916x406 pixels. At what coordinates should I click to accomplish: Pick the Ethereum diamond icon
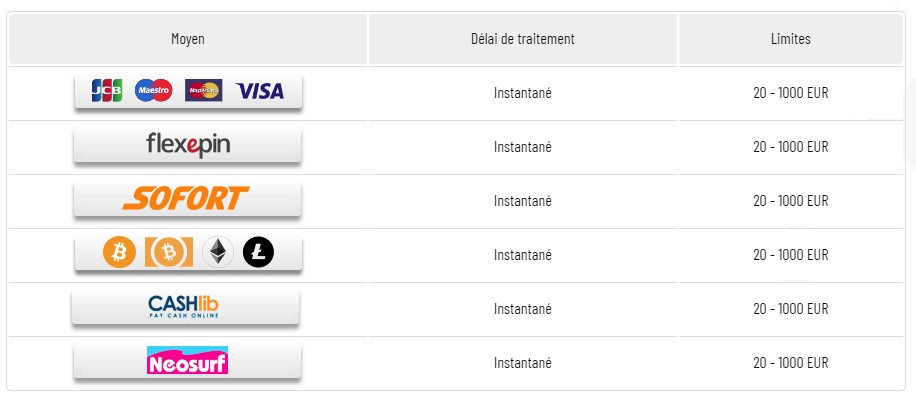point(217,253)
